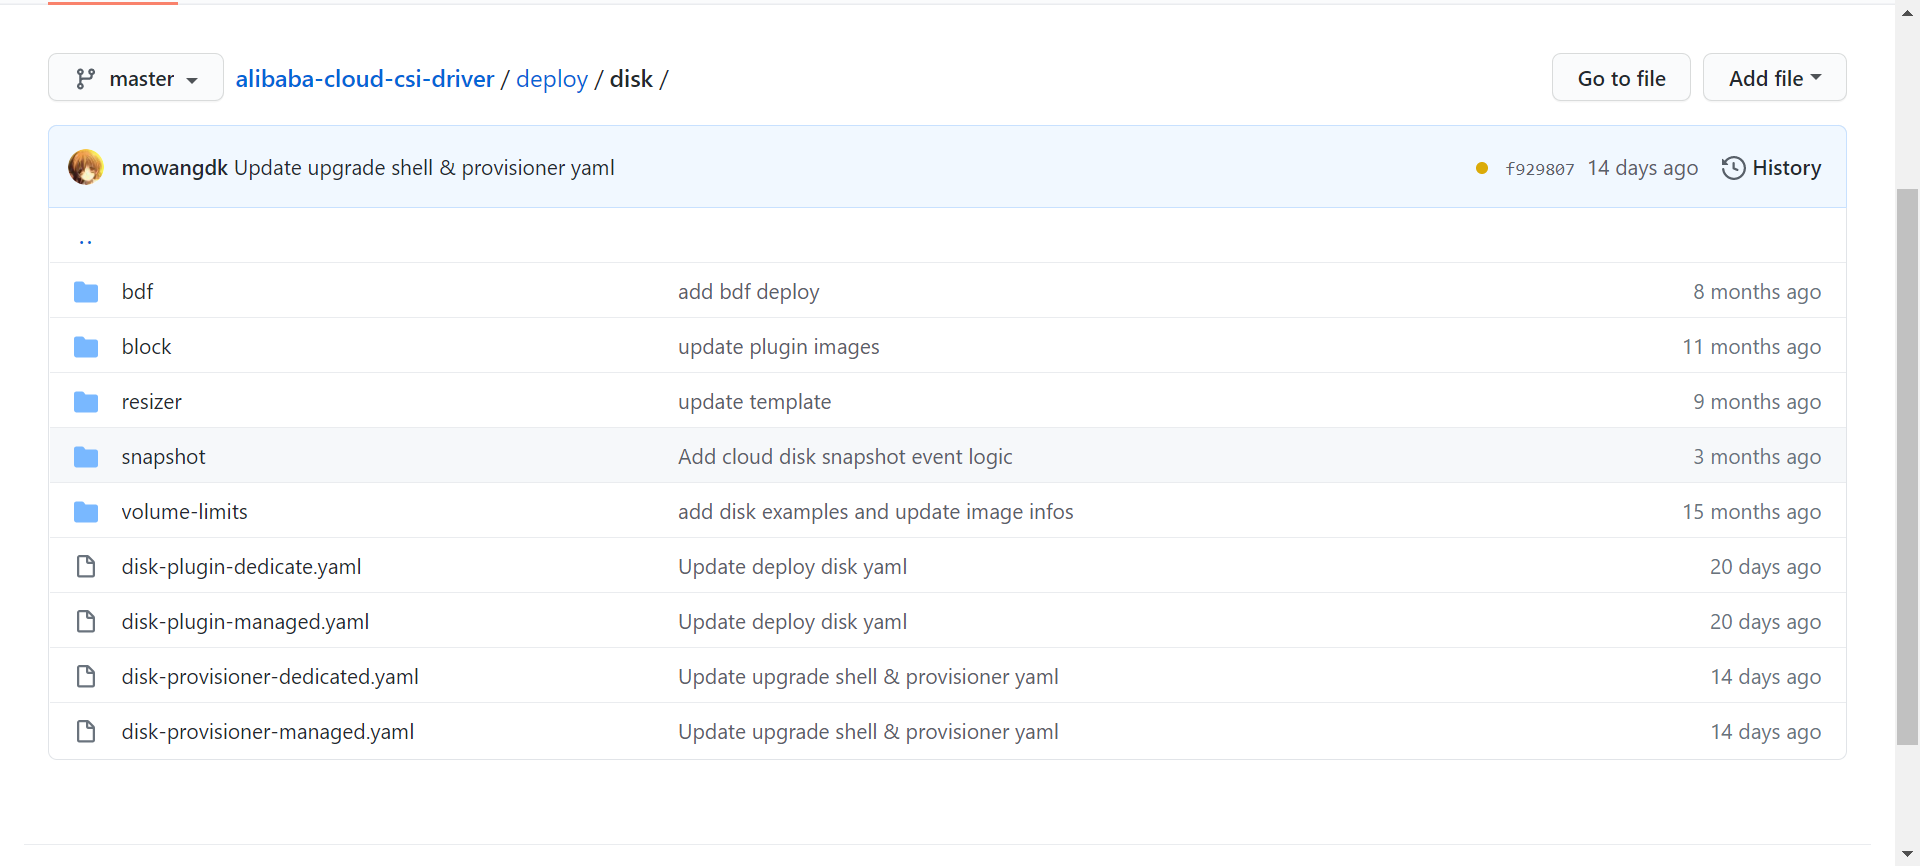Viewport: 1920px width, 866px height.
Task: Open the 'update plugin images' commit
Action: coord(779,346)
